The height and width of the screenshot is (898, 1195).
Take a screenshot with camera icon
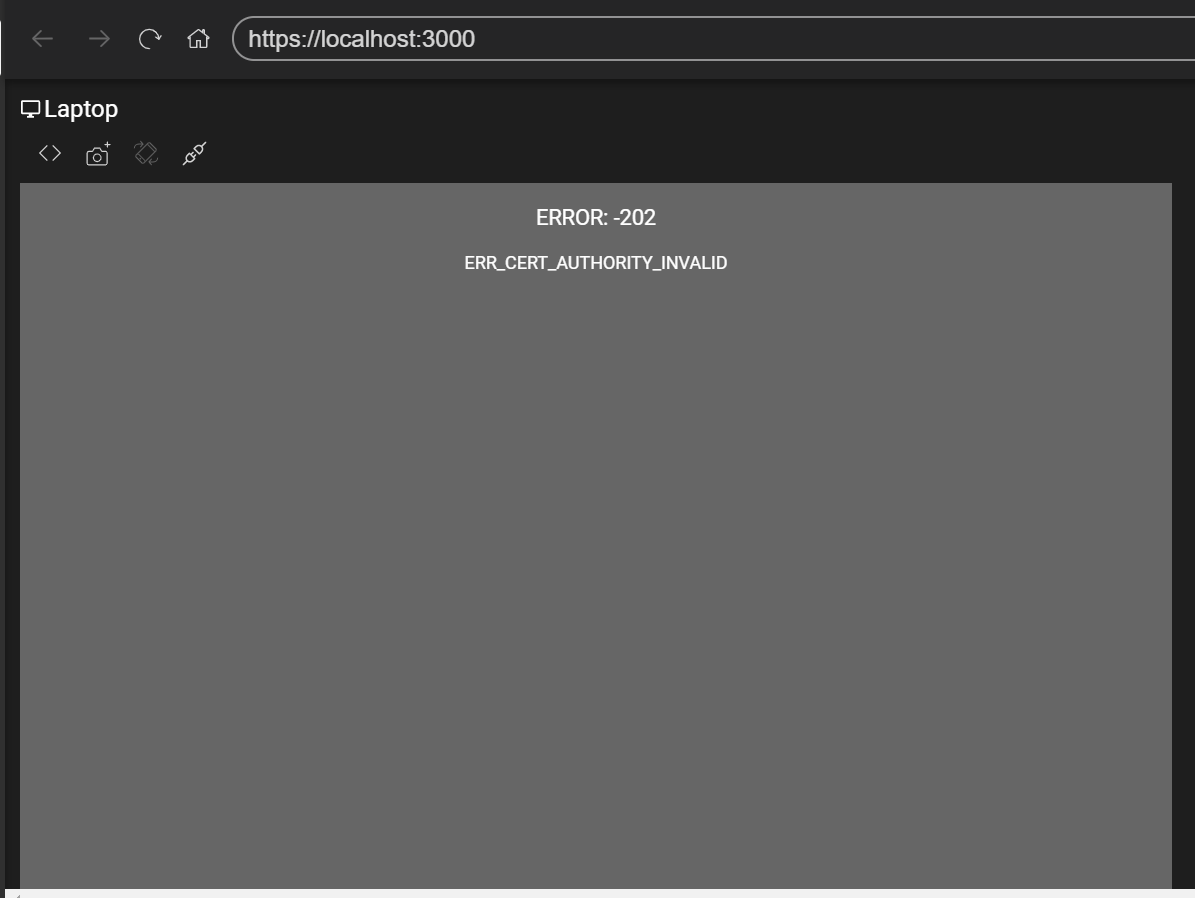98,154
